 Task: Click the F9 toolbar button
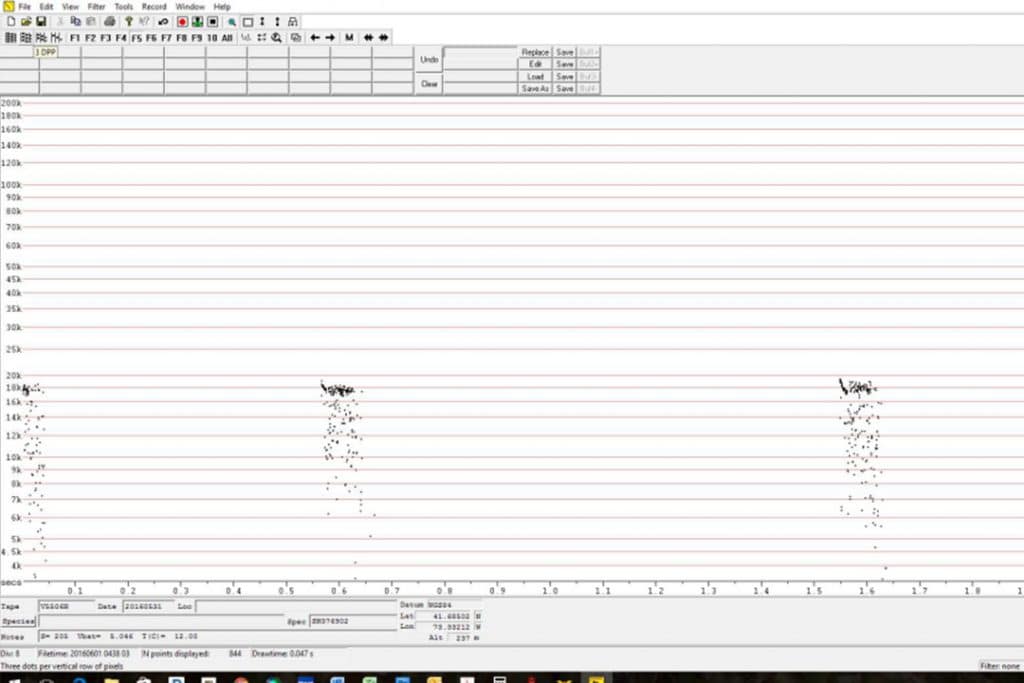pyautogui.click(x=197, y=38)
